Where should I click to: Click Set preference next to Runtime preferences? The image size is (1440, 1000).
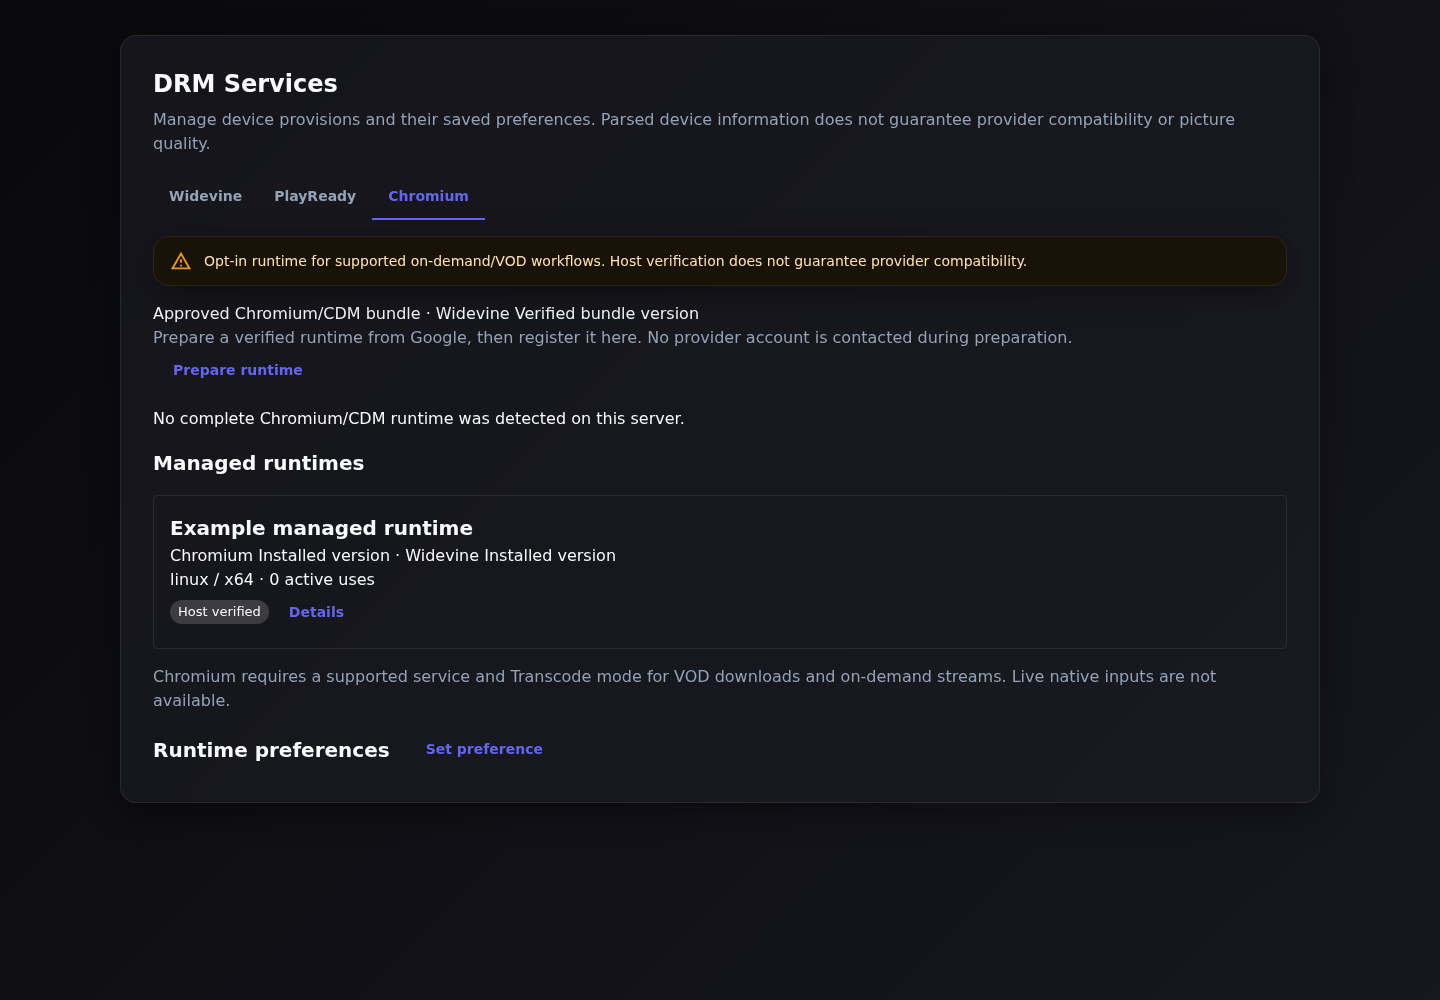click(x=484, y=749)
